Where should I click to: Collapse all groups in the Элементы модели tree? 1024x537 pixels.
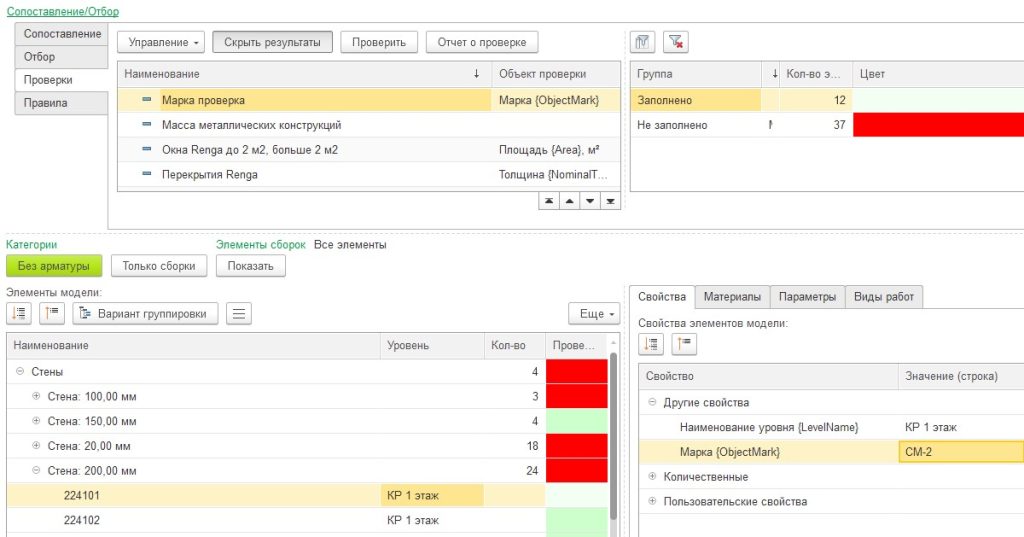(52, 314)
